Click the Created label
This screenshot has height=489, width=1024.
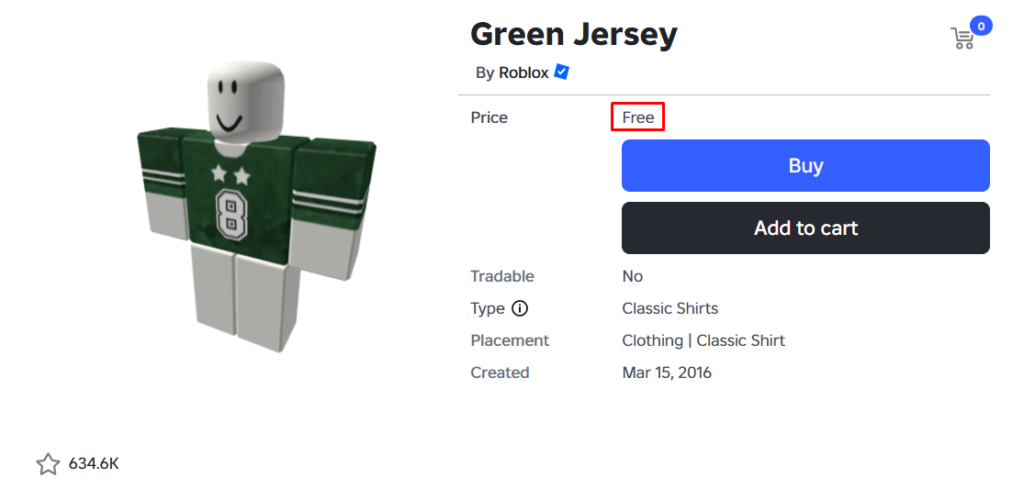500,372
